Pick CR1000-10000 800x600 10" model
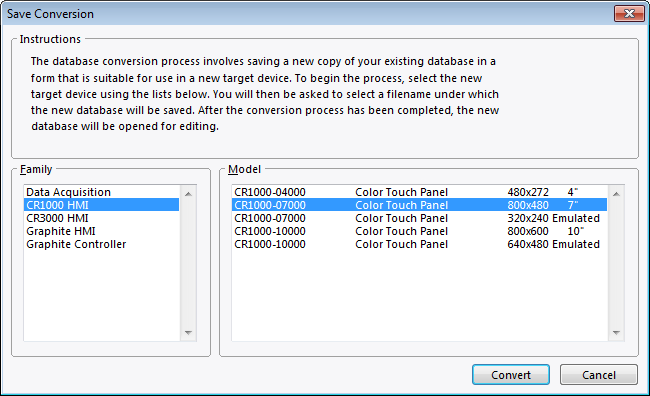 (x=420, y=231)
